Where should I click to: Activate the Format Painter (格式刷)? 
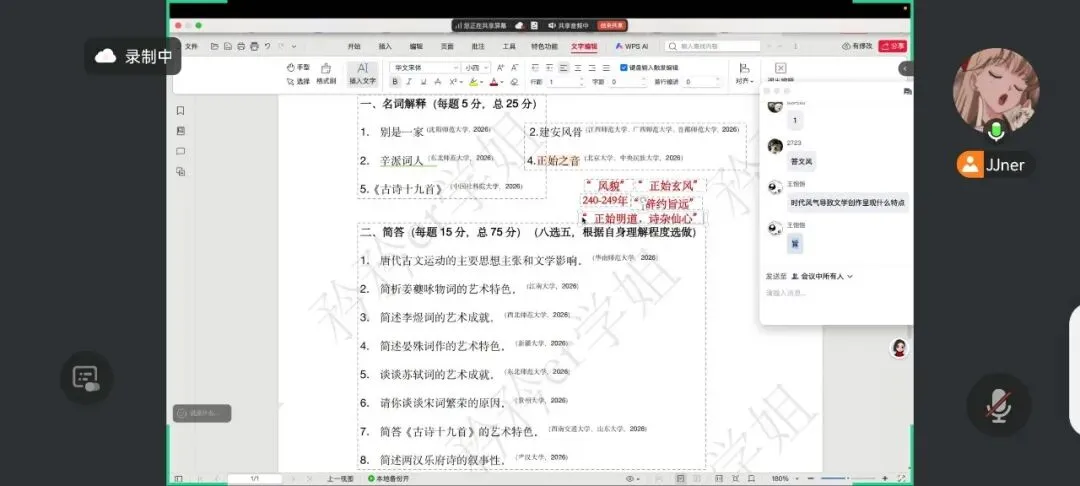[x=326, y=74]
